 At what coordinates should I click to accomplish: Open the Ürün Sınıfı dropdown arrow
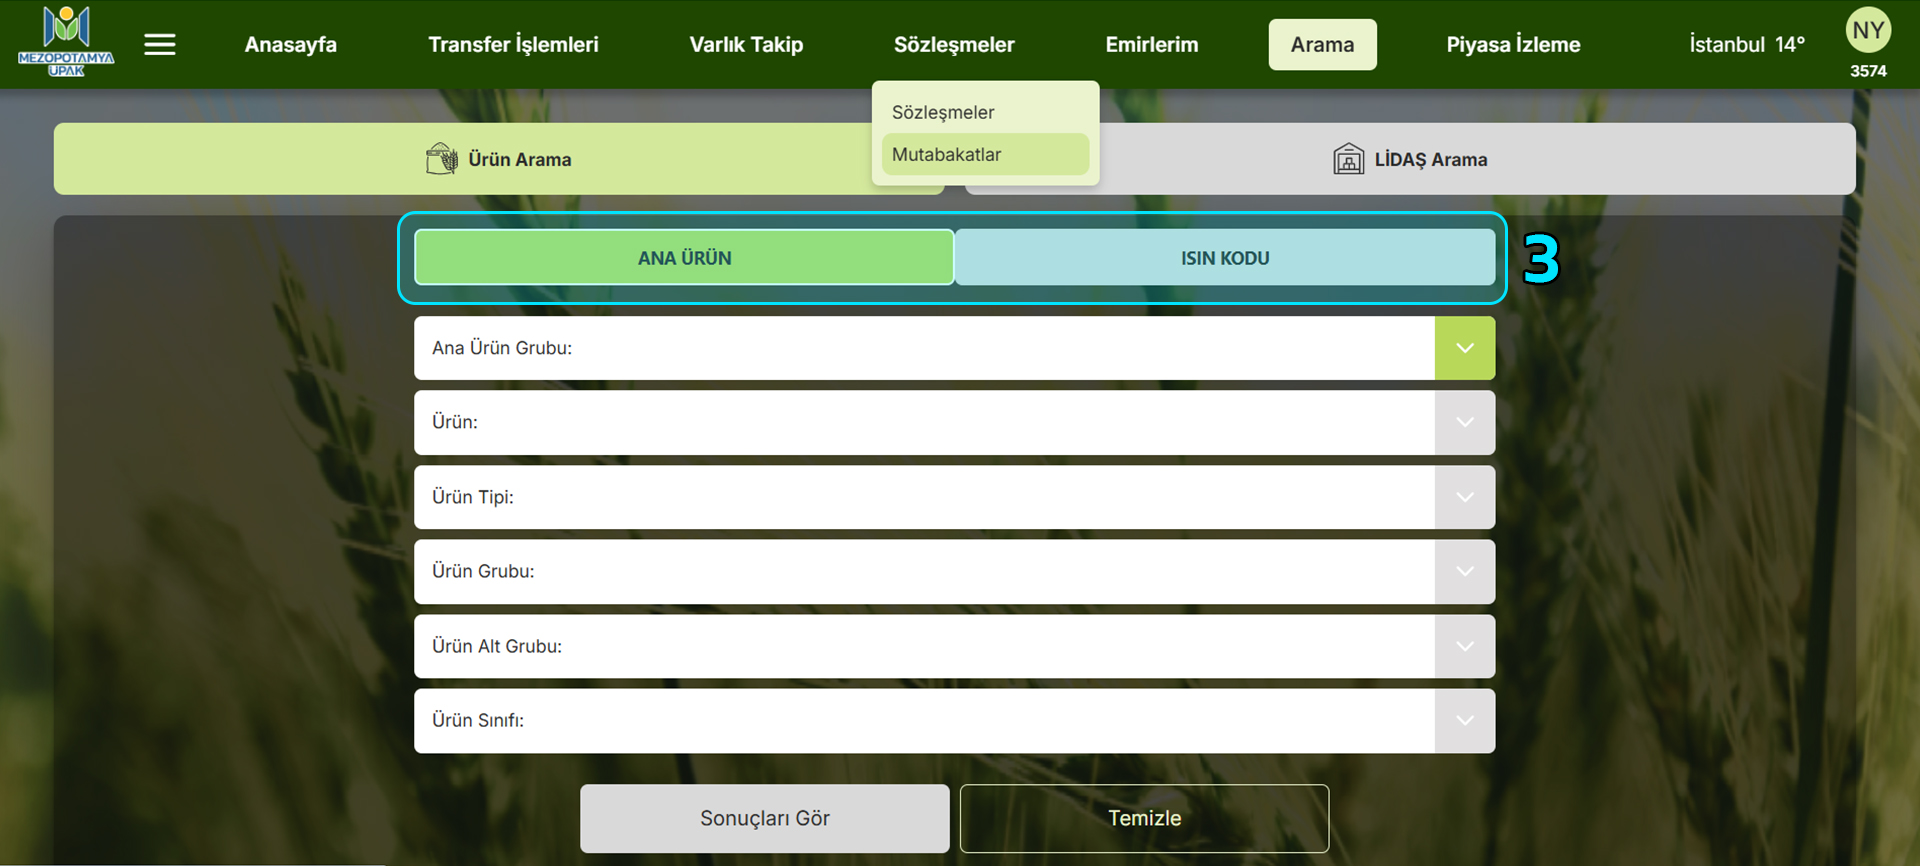1464,720
